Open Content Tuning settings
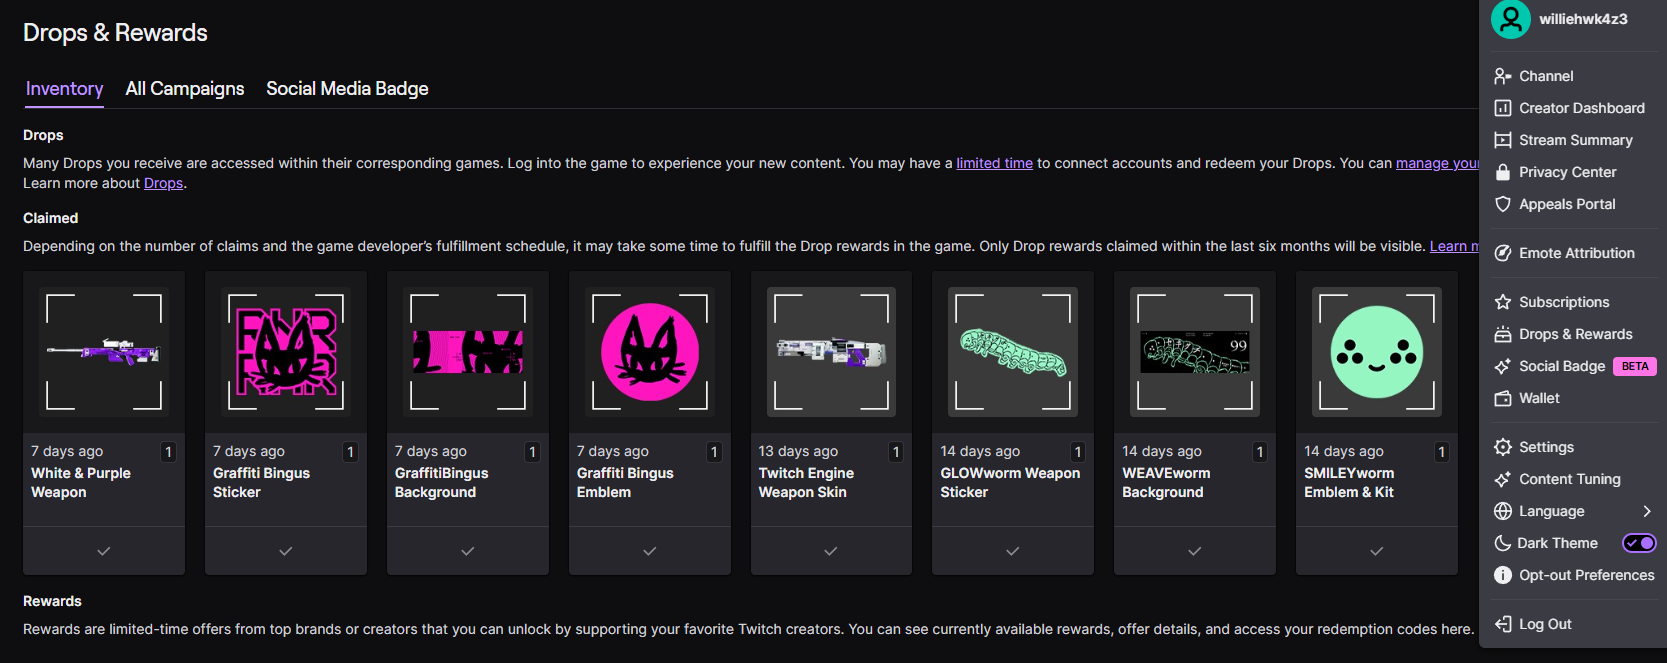This screenshot has width=1667, height=663. [x=1569, y=479]
